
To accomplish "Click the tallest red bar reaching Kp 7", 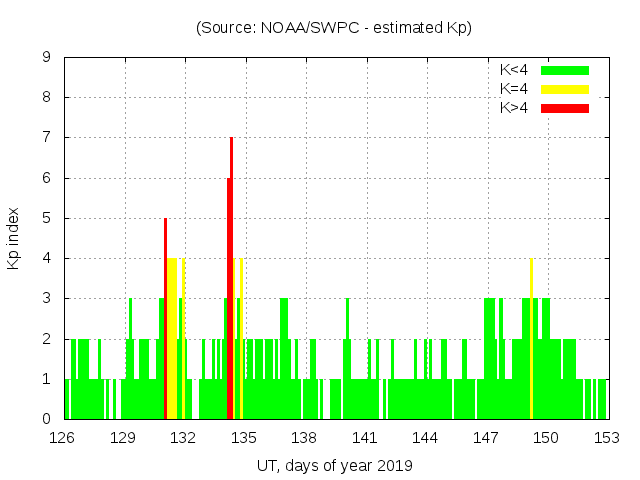I will [x=232, y=280].
